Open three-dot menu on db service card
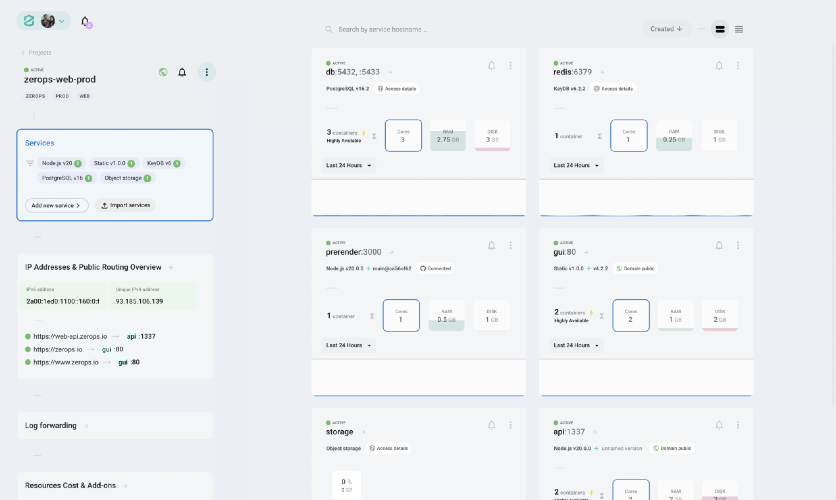The width and height of the screenshot is (836, 500). point(510,66)
